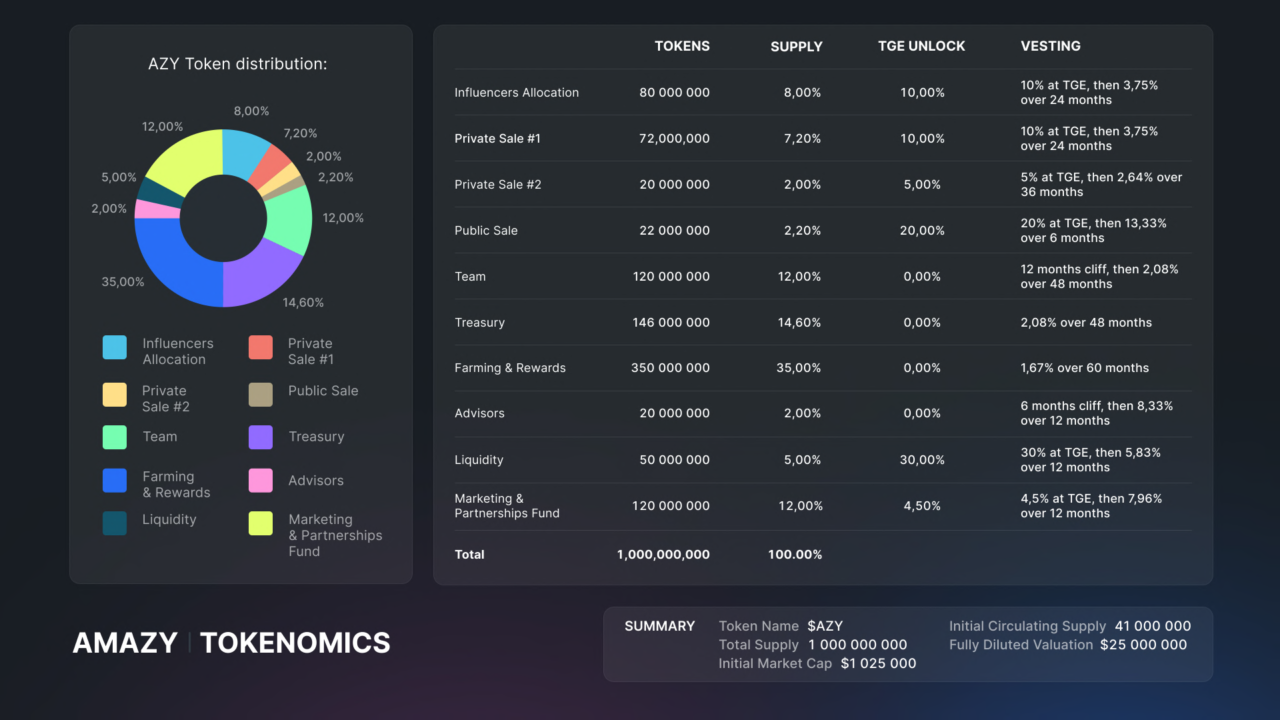Click the Public Sale tan legend swatch
This screenshot has height=720, width=1280.
261,394
